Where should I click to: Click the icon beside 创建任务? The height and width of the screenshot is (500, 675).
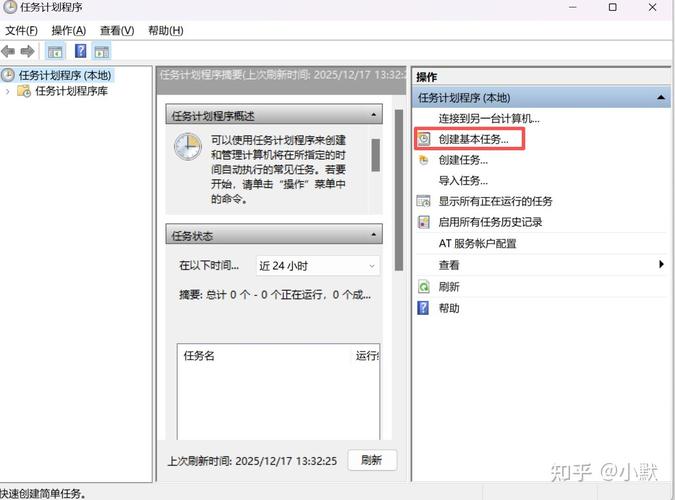[424, 160]
